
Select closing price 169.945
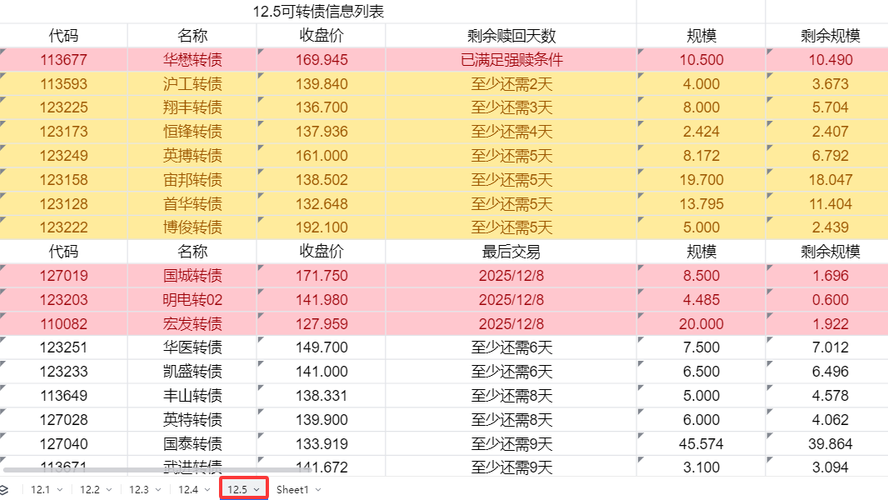pyautogui.click(x=322, y=59)
